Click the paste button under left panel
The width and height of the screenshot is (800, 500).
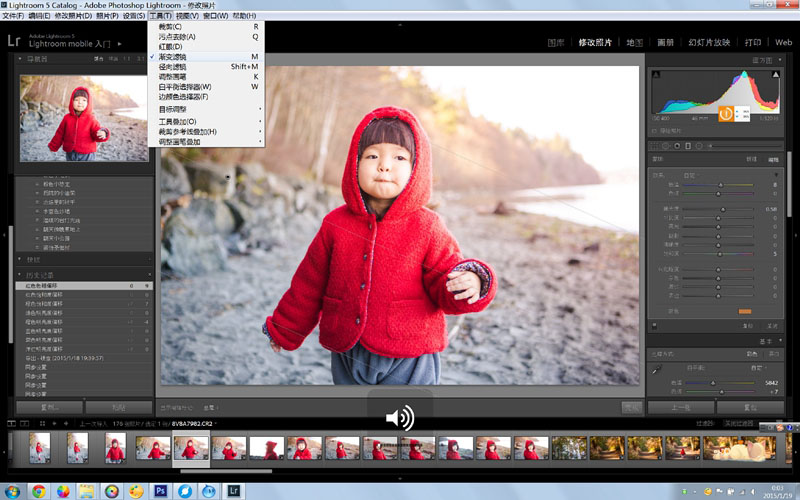click(x=119, y=408)
